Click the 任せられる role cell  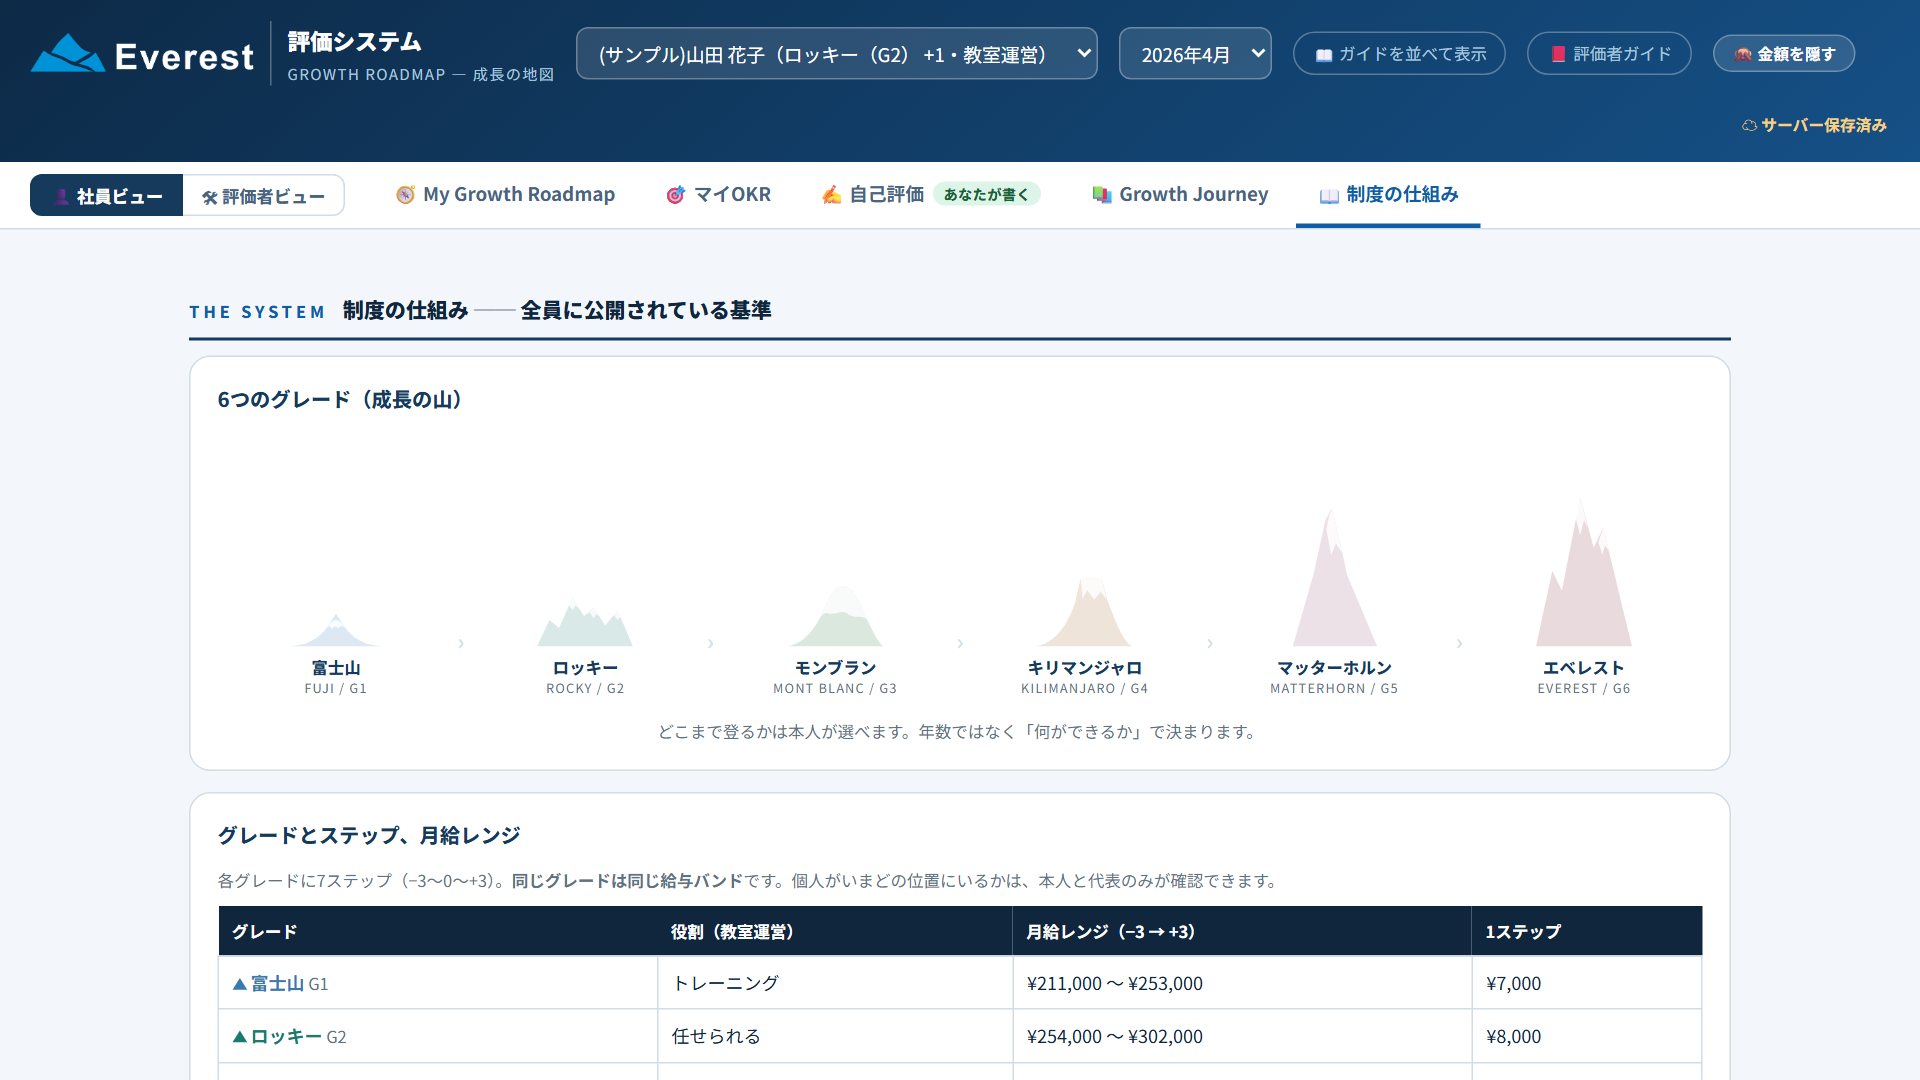[x=835, y=1036]
